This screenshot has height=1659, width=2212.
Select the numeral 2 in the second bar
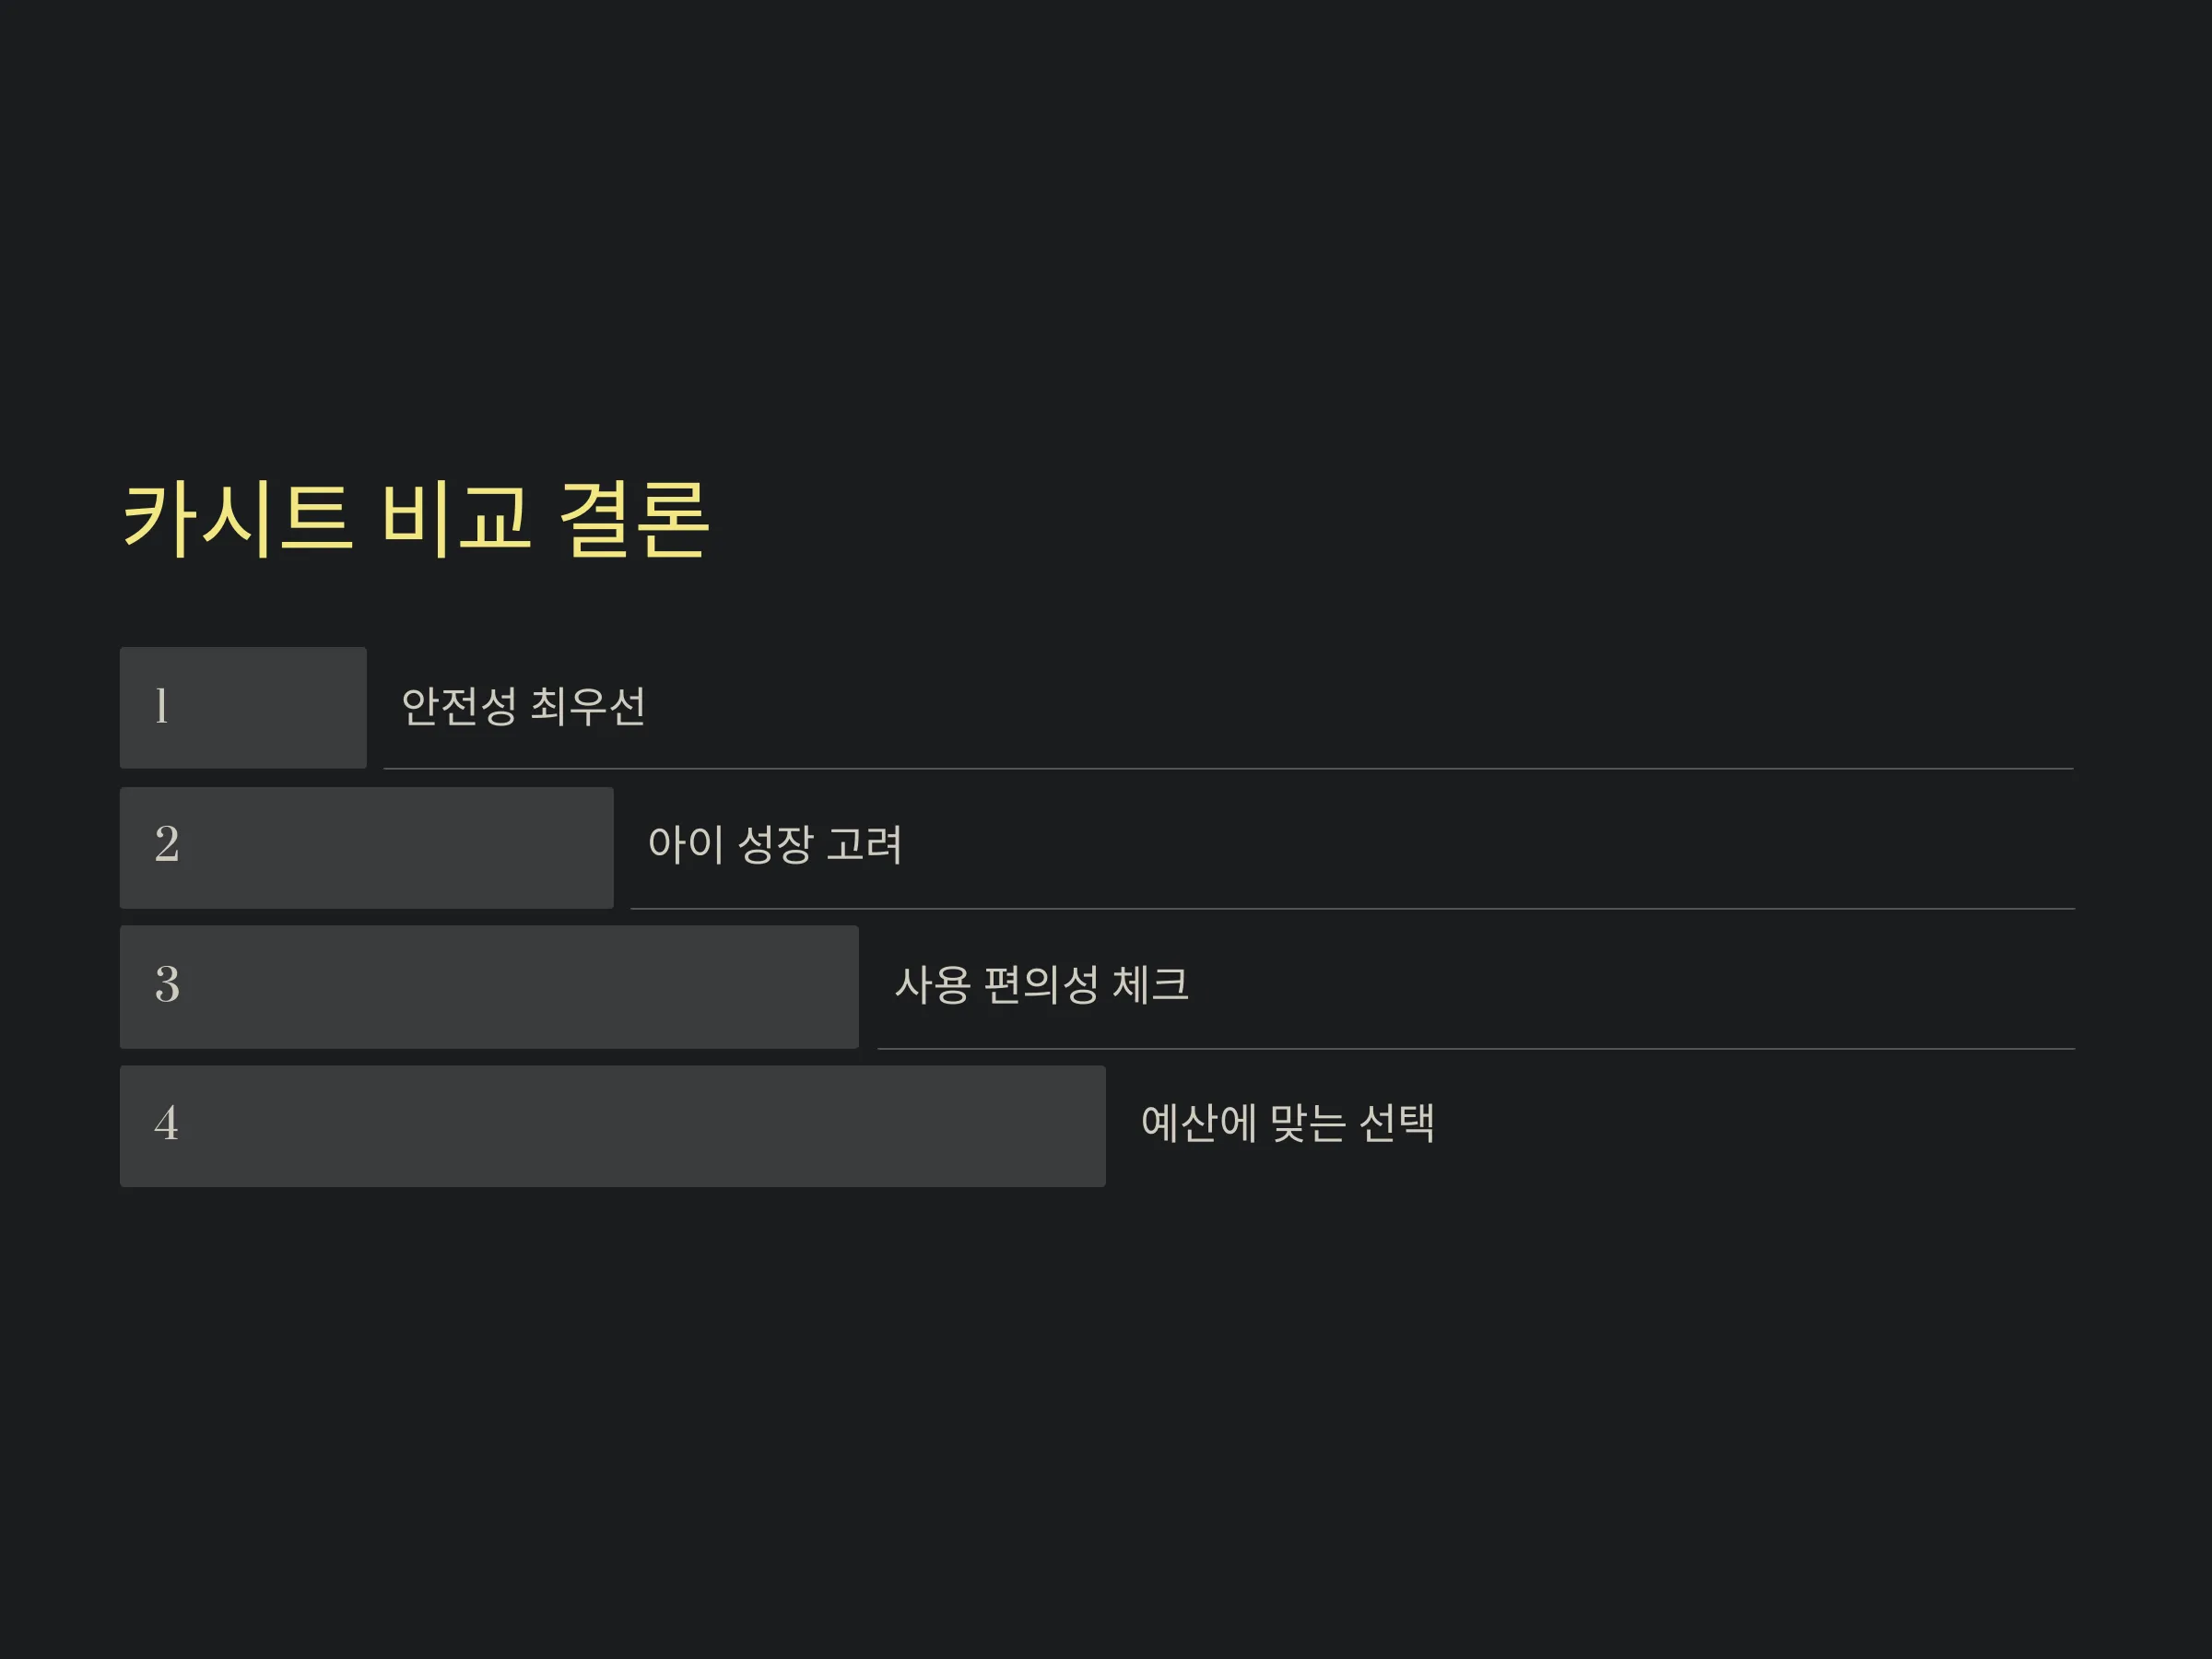[x=167, y=844]
